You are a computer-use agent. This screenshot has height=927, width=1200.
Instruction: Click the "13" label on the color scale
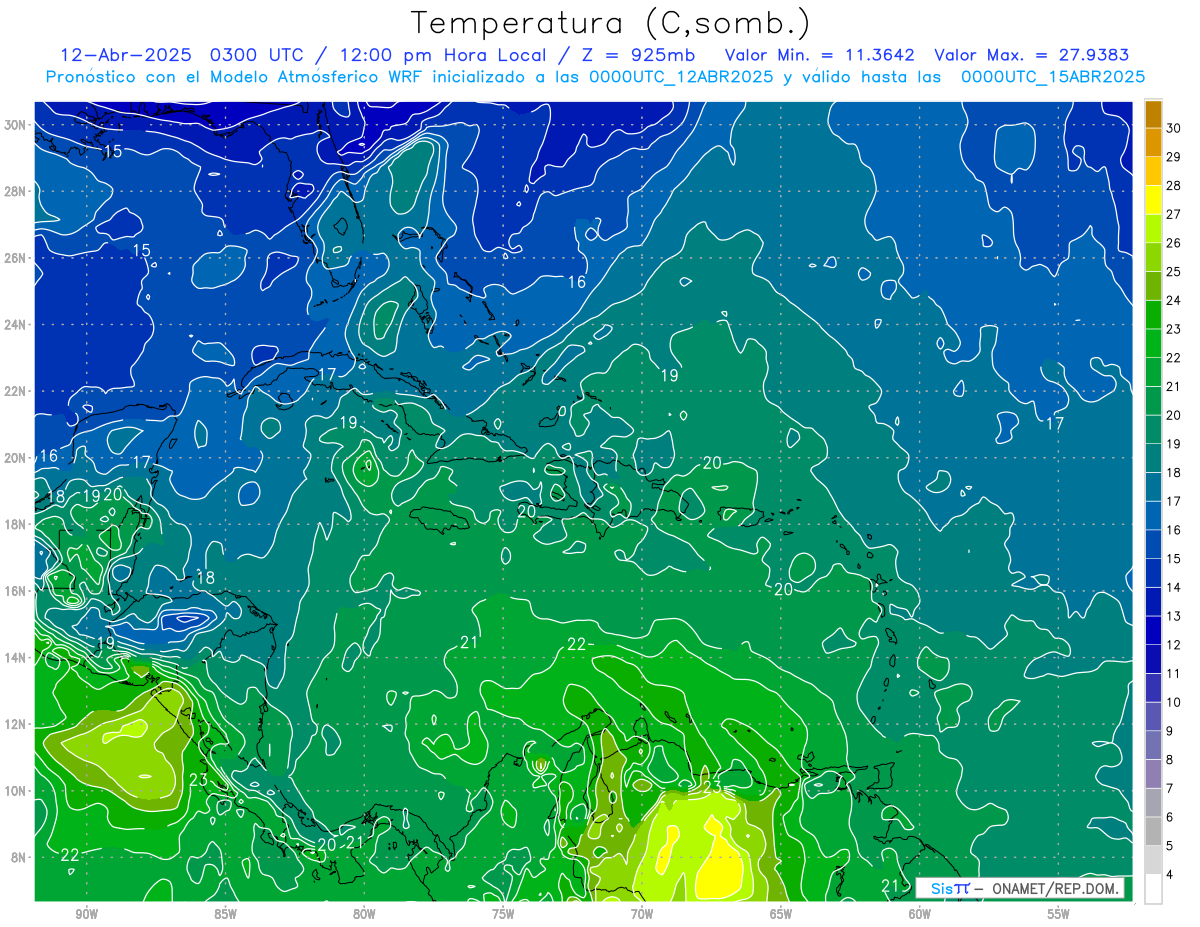(1174, 617)
